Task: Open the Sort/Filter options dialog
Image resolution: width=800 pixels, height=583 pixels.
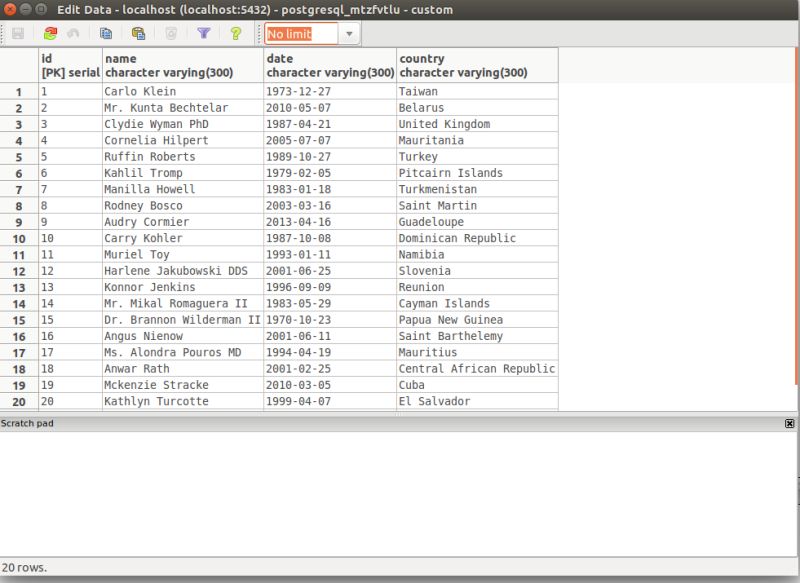Action: [200, 33]
